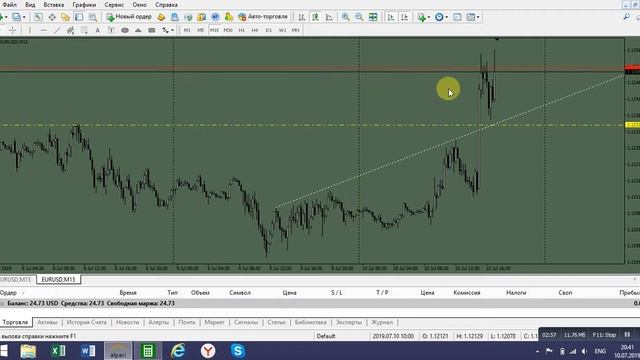Open periods clock icon
This screenshot has width=640, height=360.
439,17
